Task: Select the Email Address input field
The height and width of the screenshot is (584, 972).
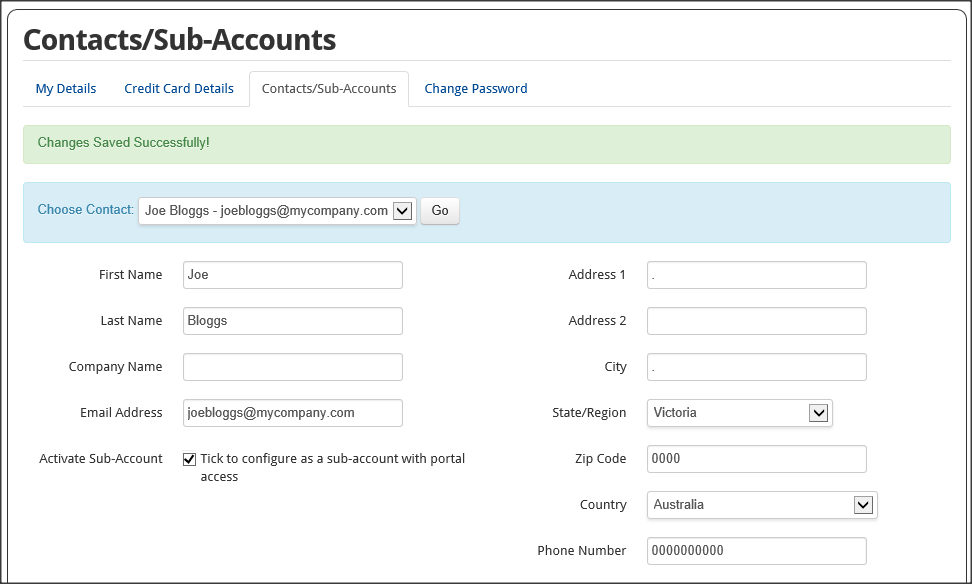Action: coord(293,413)
